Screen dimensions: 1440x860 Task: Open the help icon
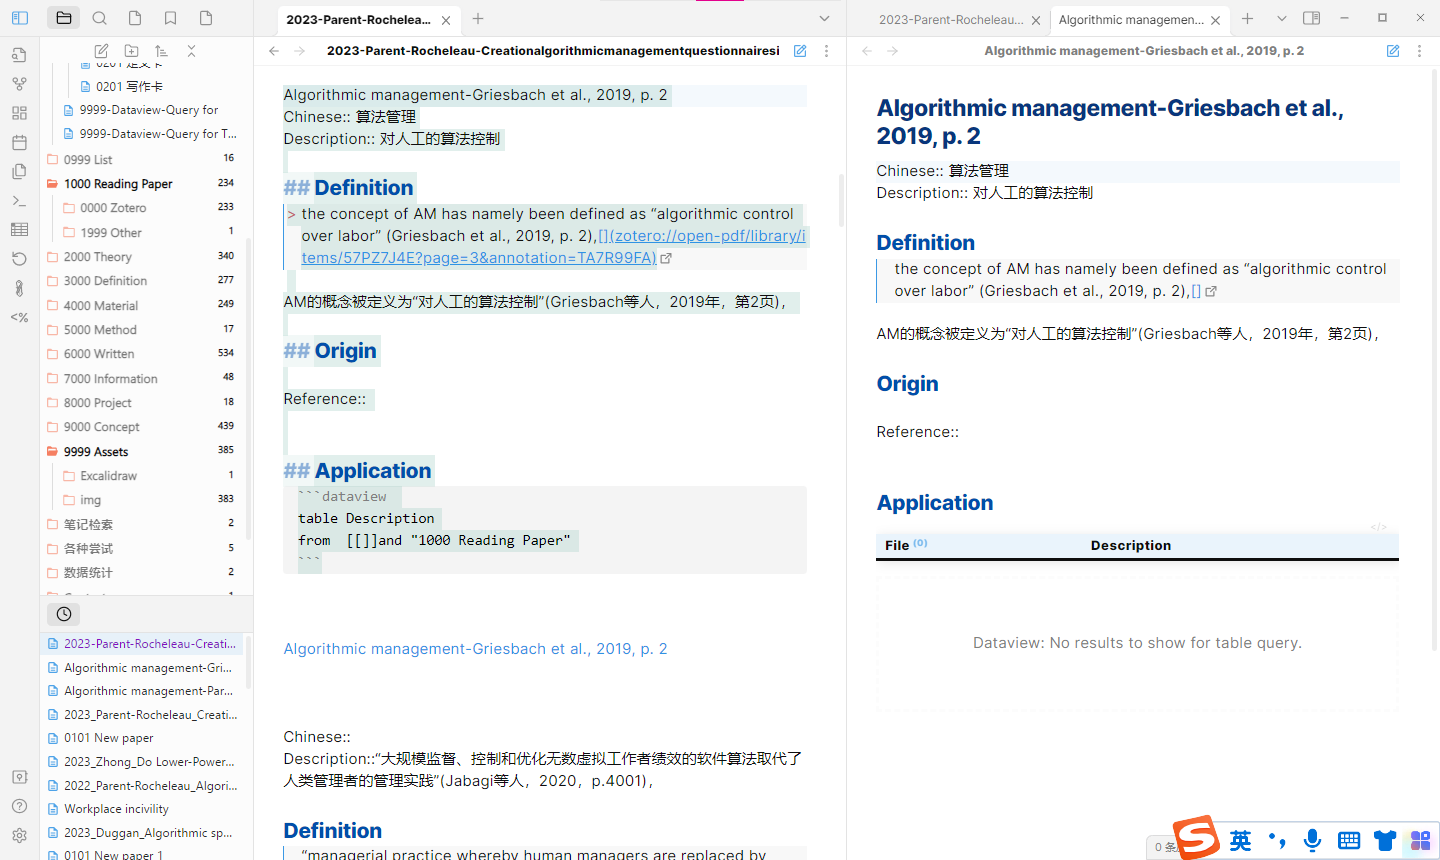click(x=19, y=806)
